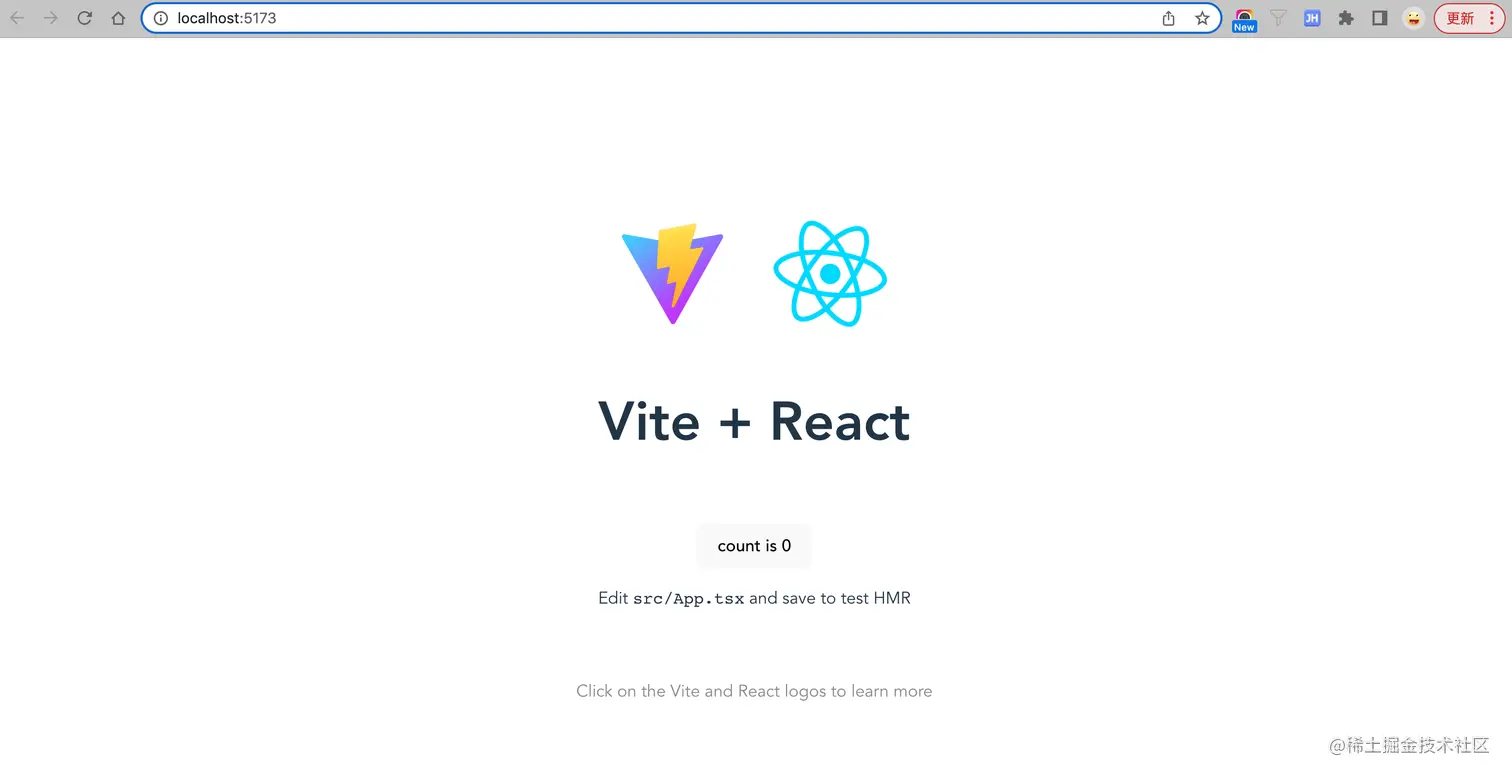Open the Extensions puzzle piece menu

(1346, 18)
